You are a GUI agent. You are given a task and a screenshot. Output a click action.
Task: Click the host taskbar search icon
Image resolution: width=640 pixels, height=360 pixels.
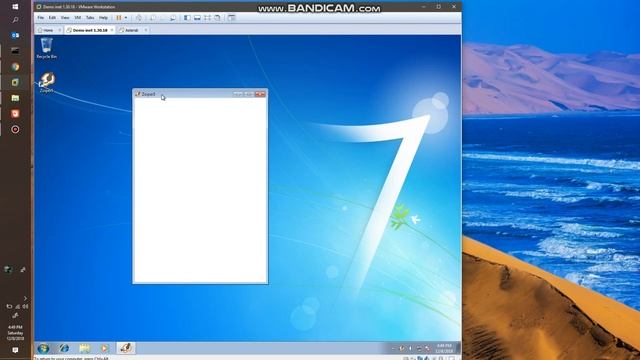15,20
